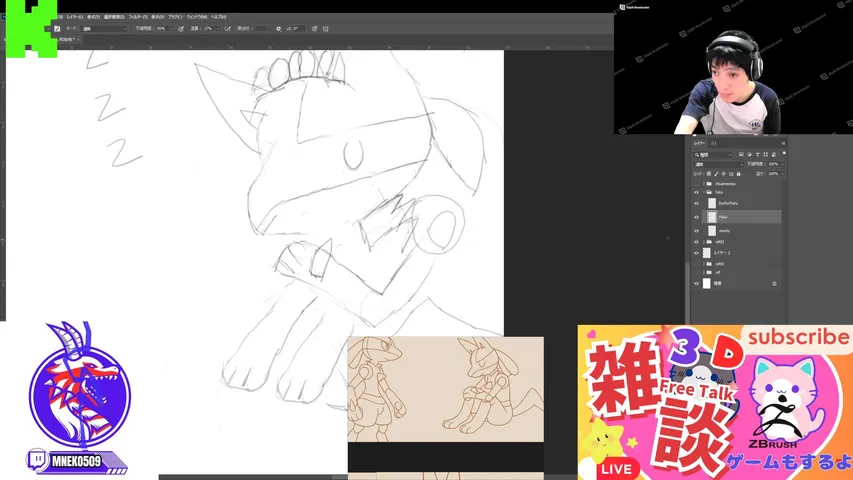This screenshot has width=853, height=480.
Task: Click the smoothing (滑らかさ) value field
Action: pyautogui.click(x=262, y=28)
